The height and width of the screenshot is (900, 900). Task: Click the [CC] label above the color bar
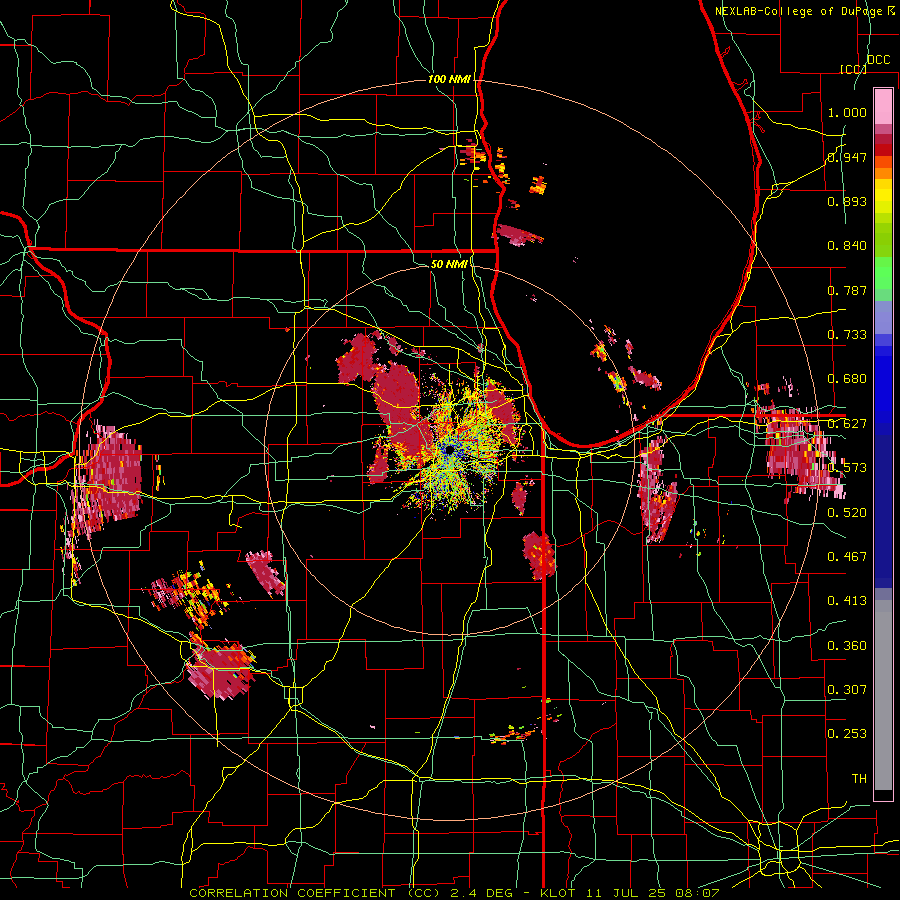(x=853, y=69)
